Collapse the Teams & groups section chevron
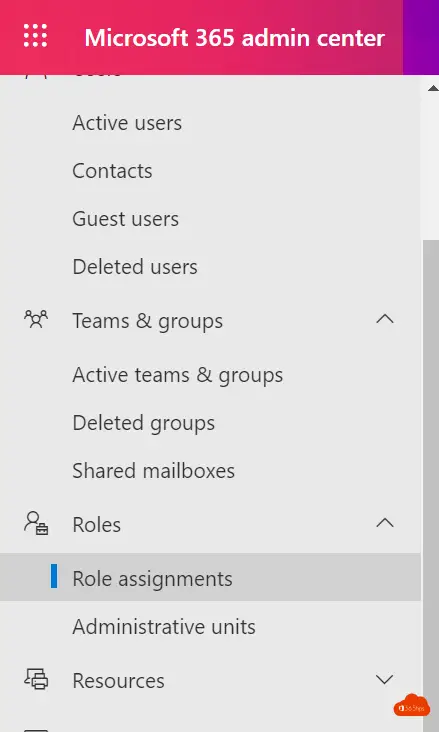 pos(385,319)
